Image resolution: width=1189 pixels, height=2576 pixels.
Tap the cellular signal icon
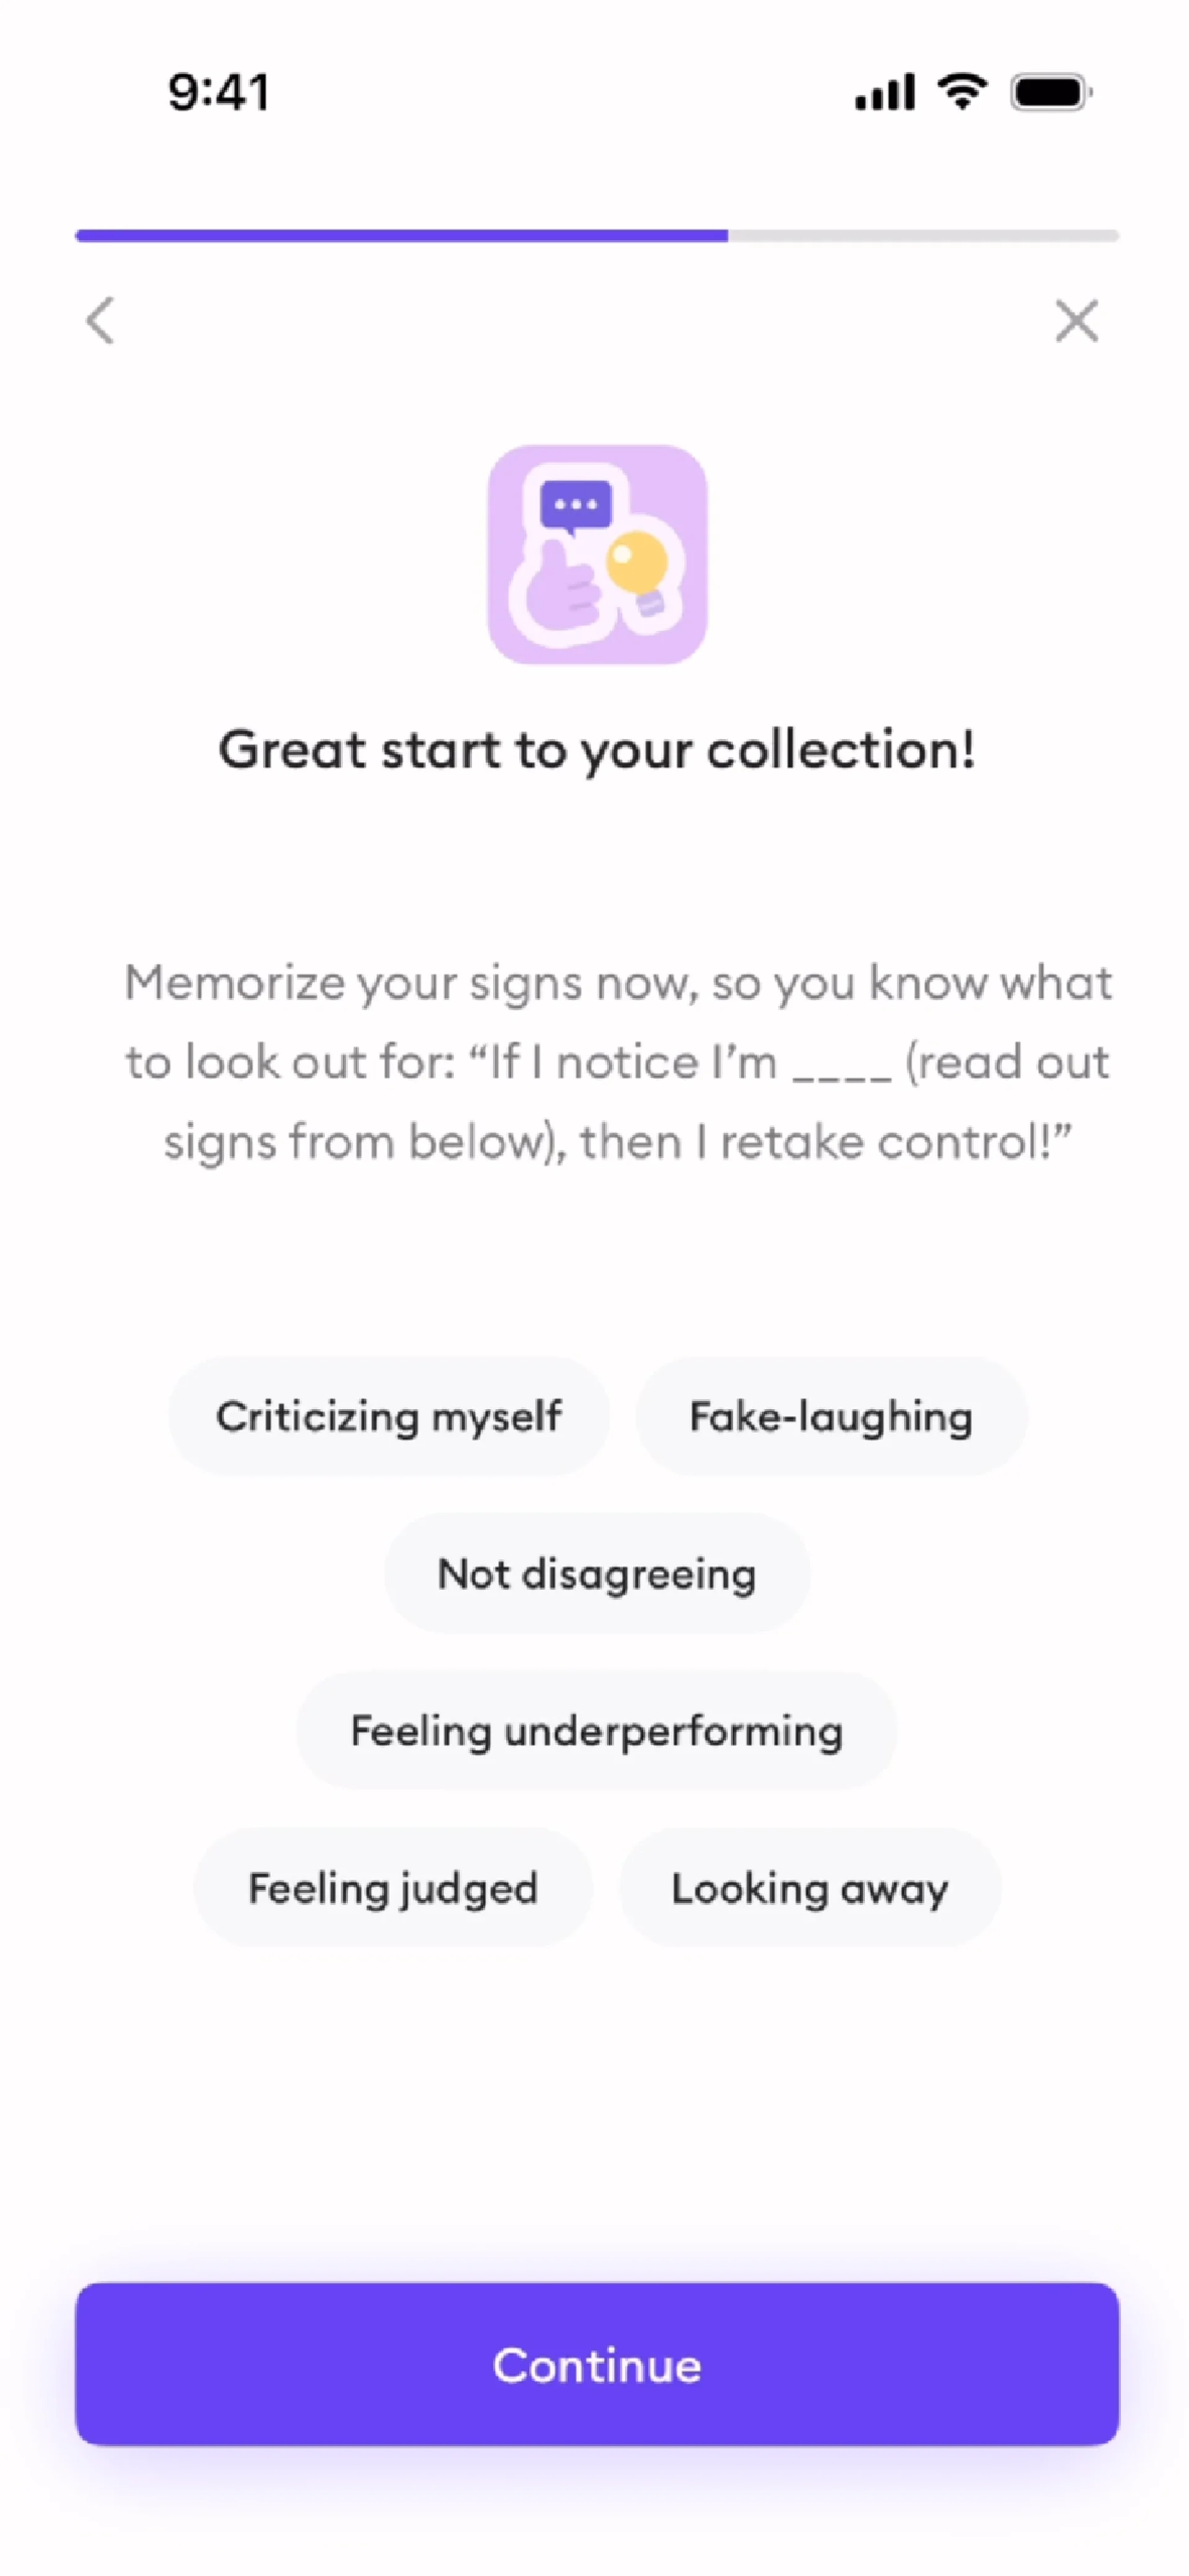tap(884, 93)
